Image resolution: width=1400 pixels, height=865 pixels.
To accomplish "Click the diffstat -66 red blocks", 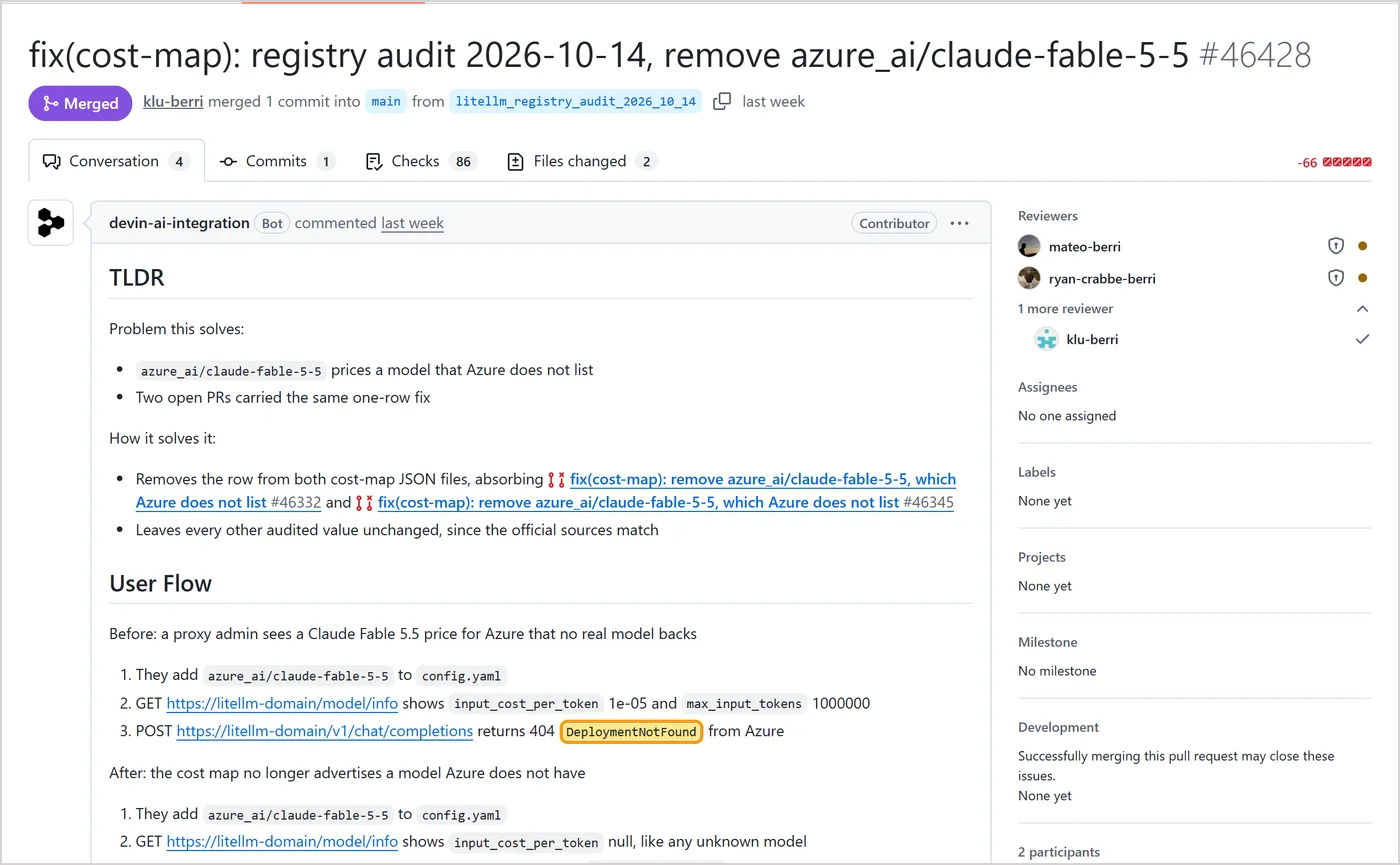I will click(1334, 162).
